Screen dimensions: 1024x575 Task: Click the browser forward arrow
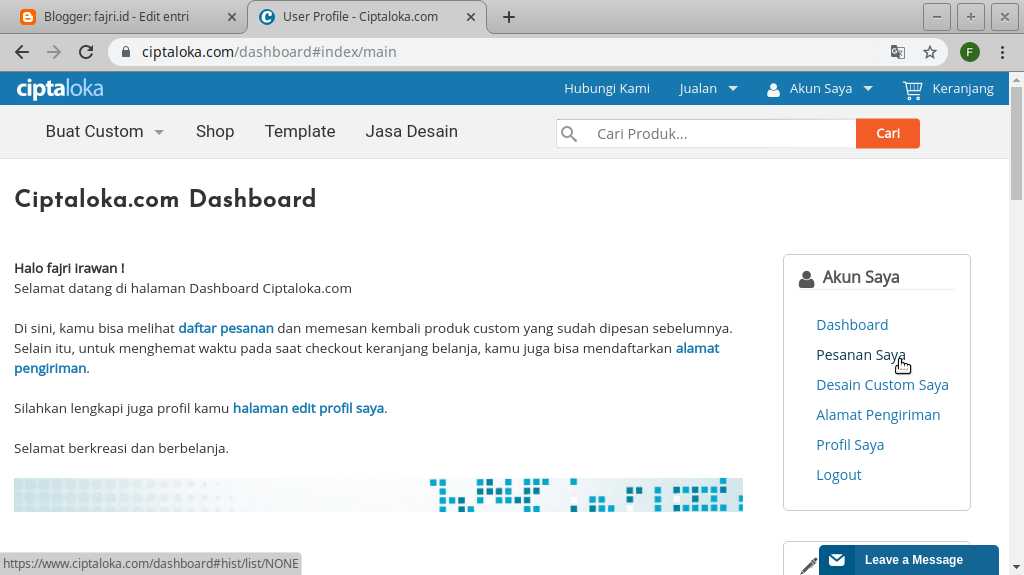point(54,52)
